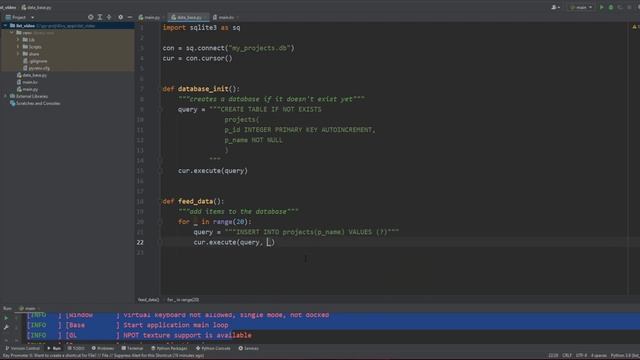Select Scratches and Consoles node

tap(35, 103)
